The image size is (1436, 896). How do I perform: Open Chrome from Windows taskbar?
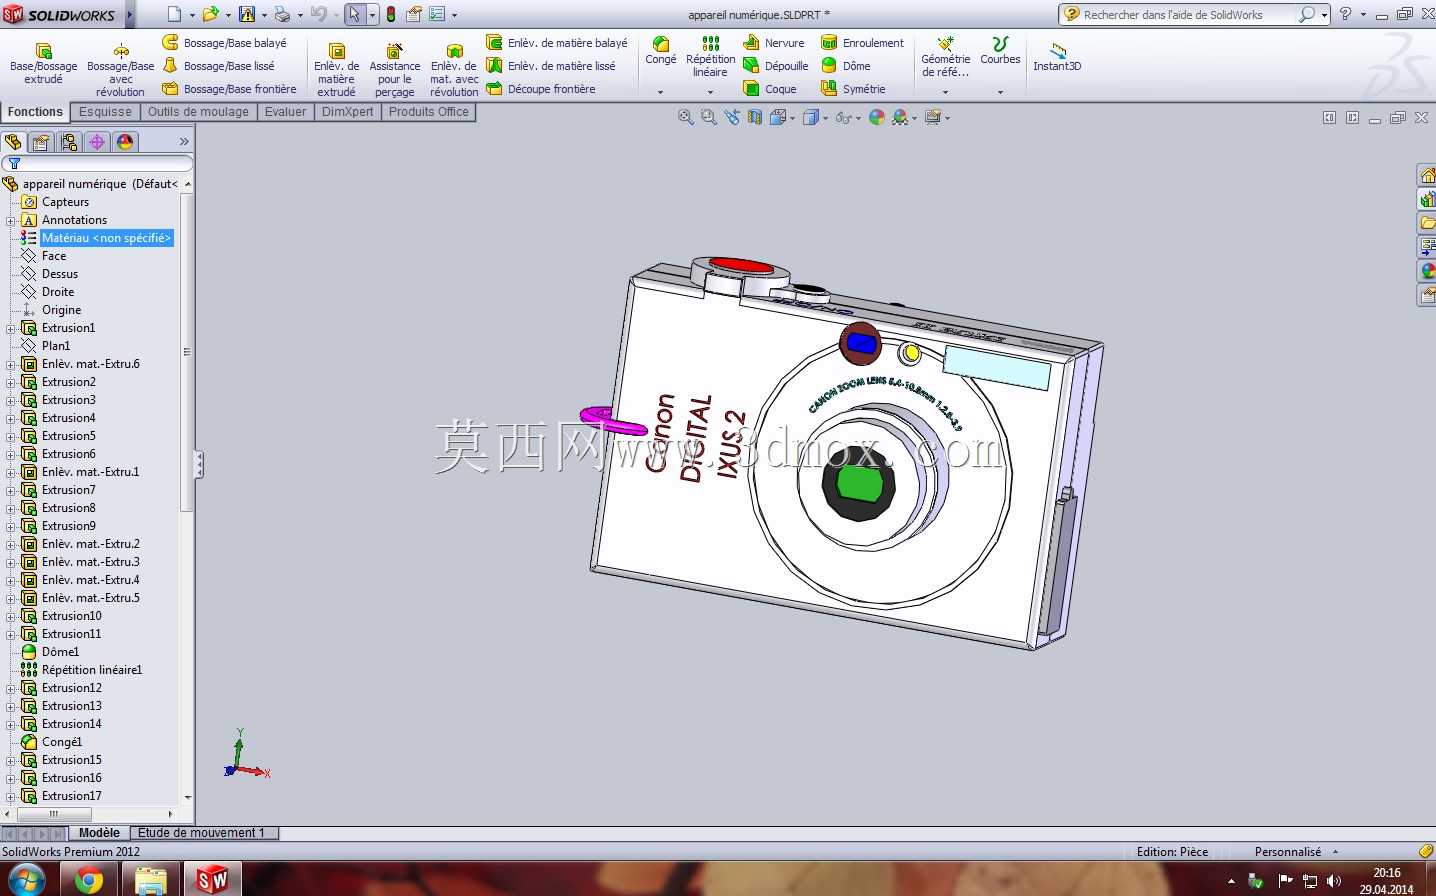88,880
